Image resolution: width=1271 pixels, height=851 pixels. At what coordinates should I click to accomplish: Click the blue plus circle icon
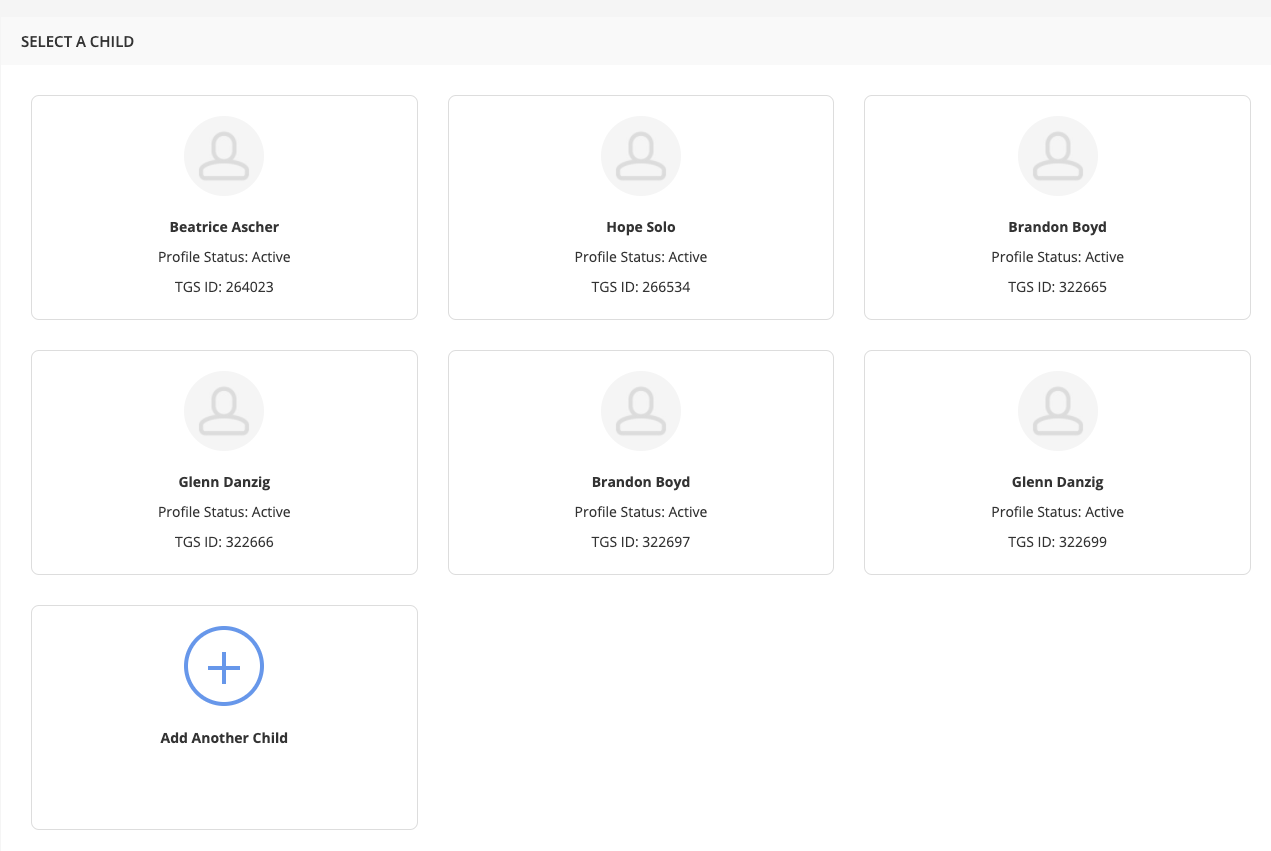(x=224, y=666)
